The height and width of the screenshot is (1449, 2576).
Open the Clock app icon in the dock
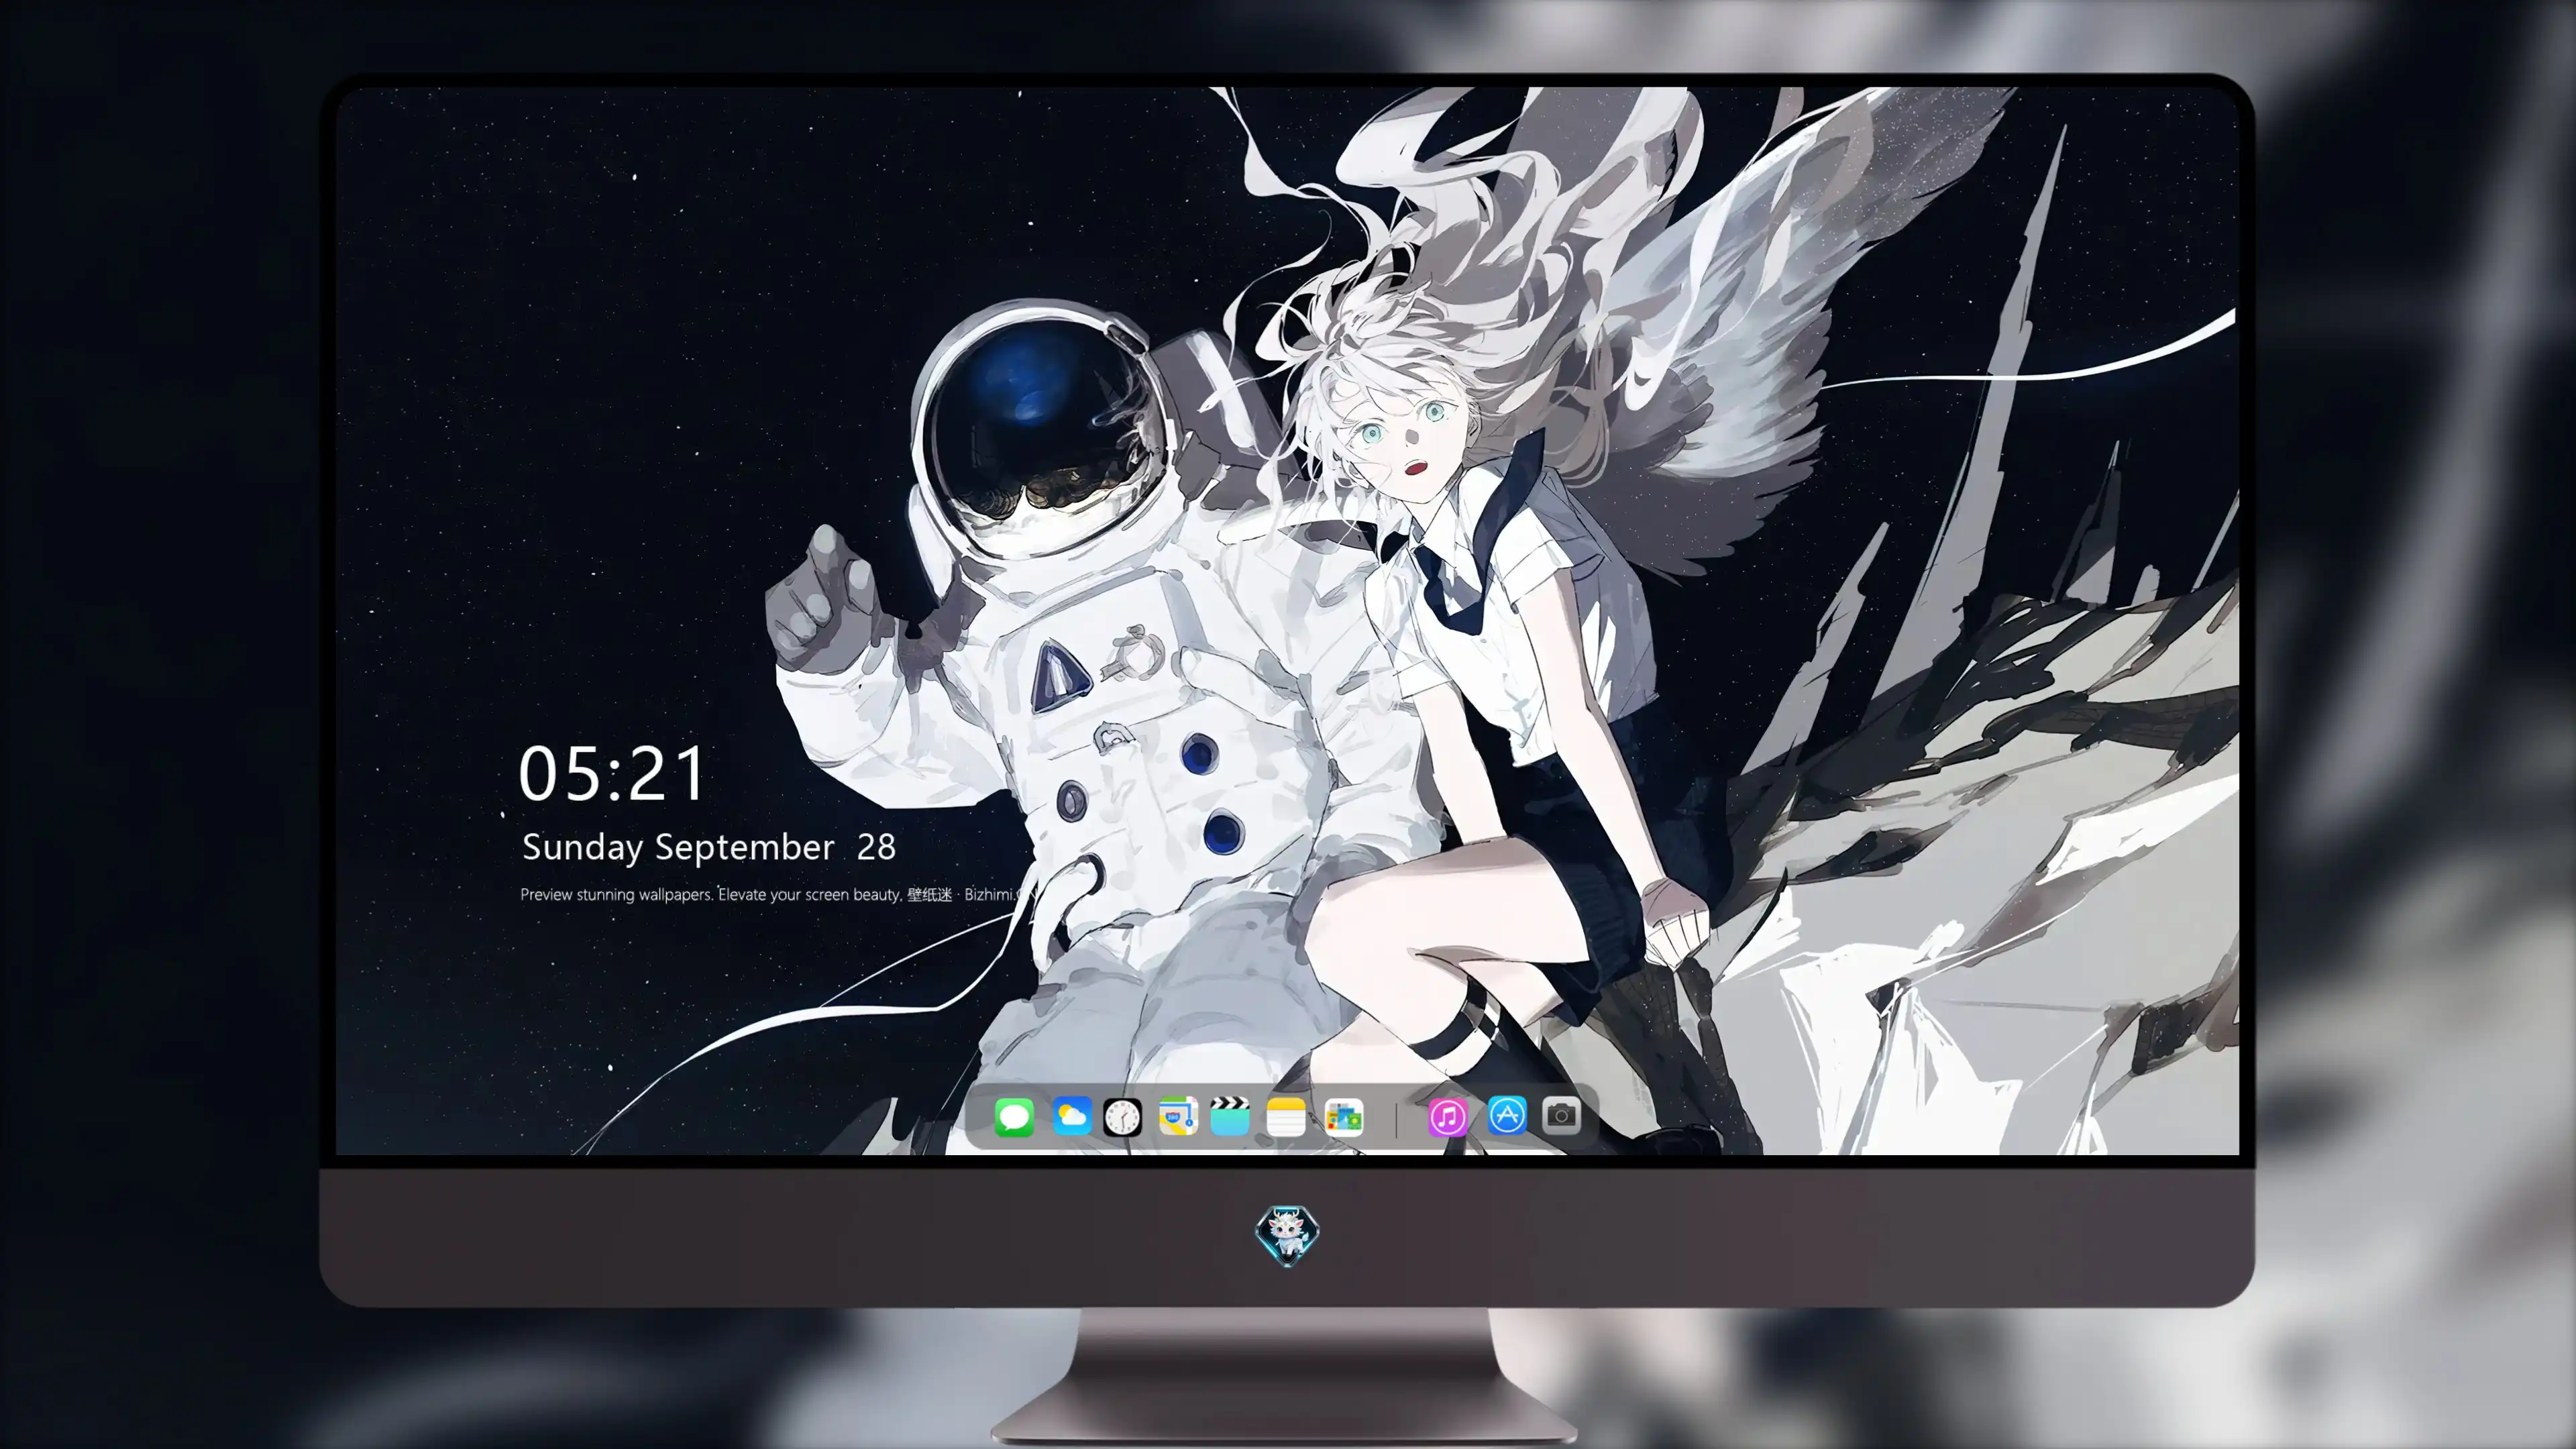click(x=1122, y=1117)
